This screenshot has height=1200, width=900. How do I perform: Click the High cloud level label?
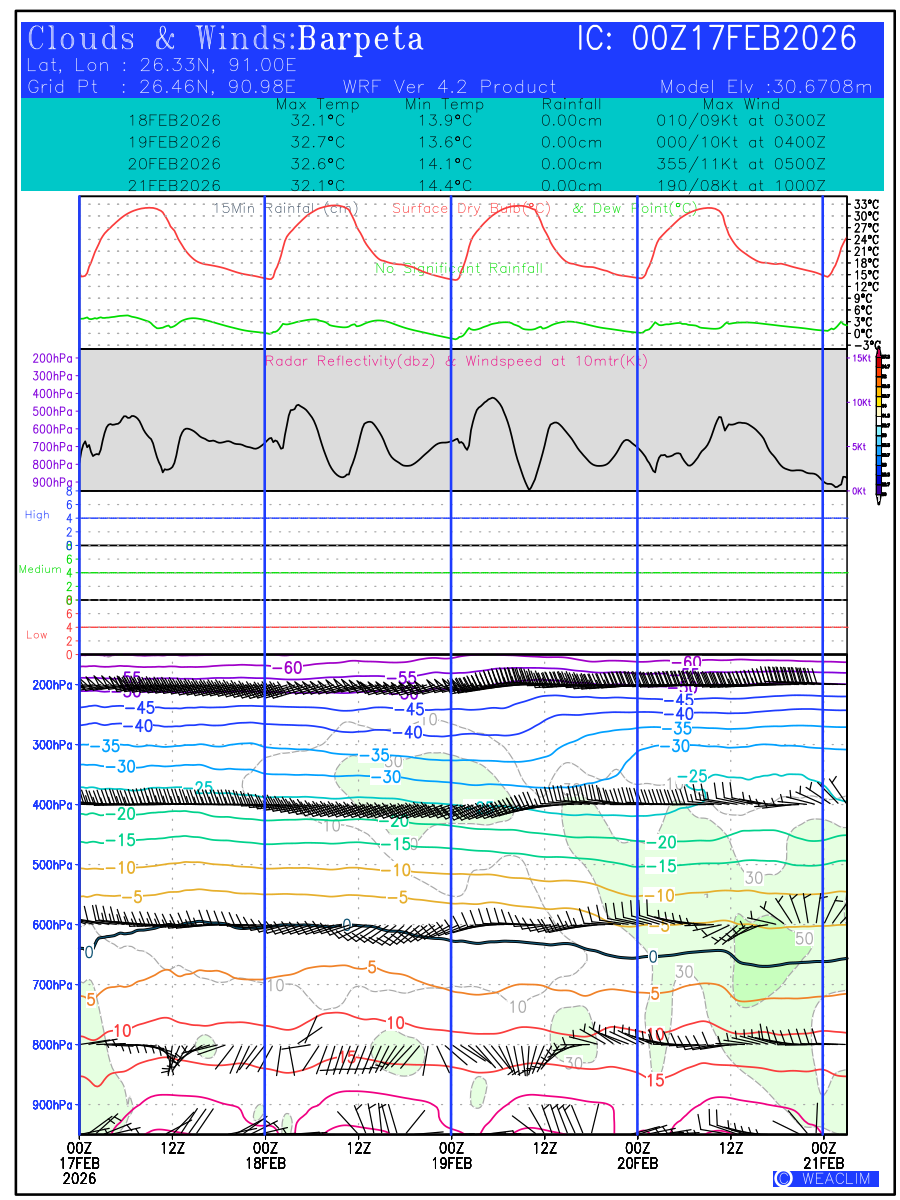click(x=37, y=515)
